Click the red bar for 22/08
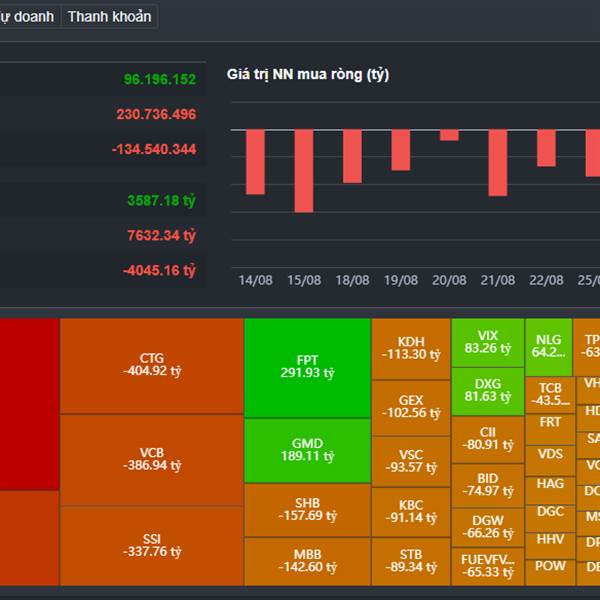The image size is (600, 600). 546,148
